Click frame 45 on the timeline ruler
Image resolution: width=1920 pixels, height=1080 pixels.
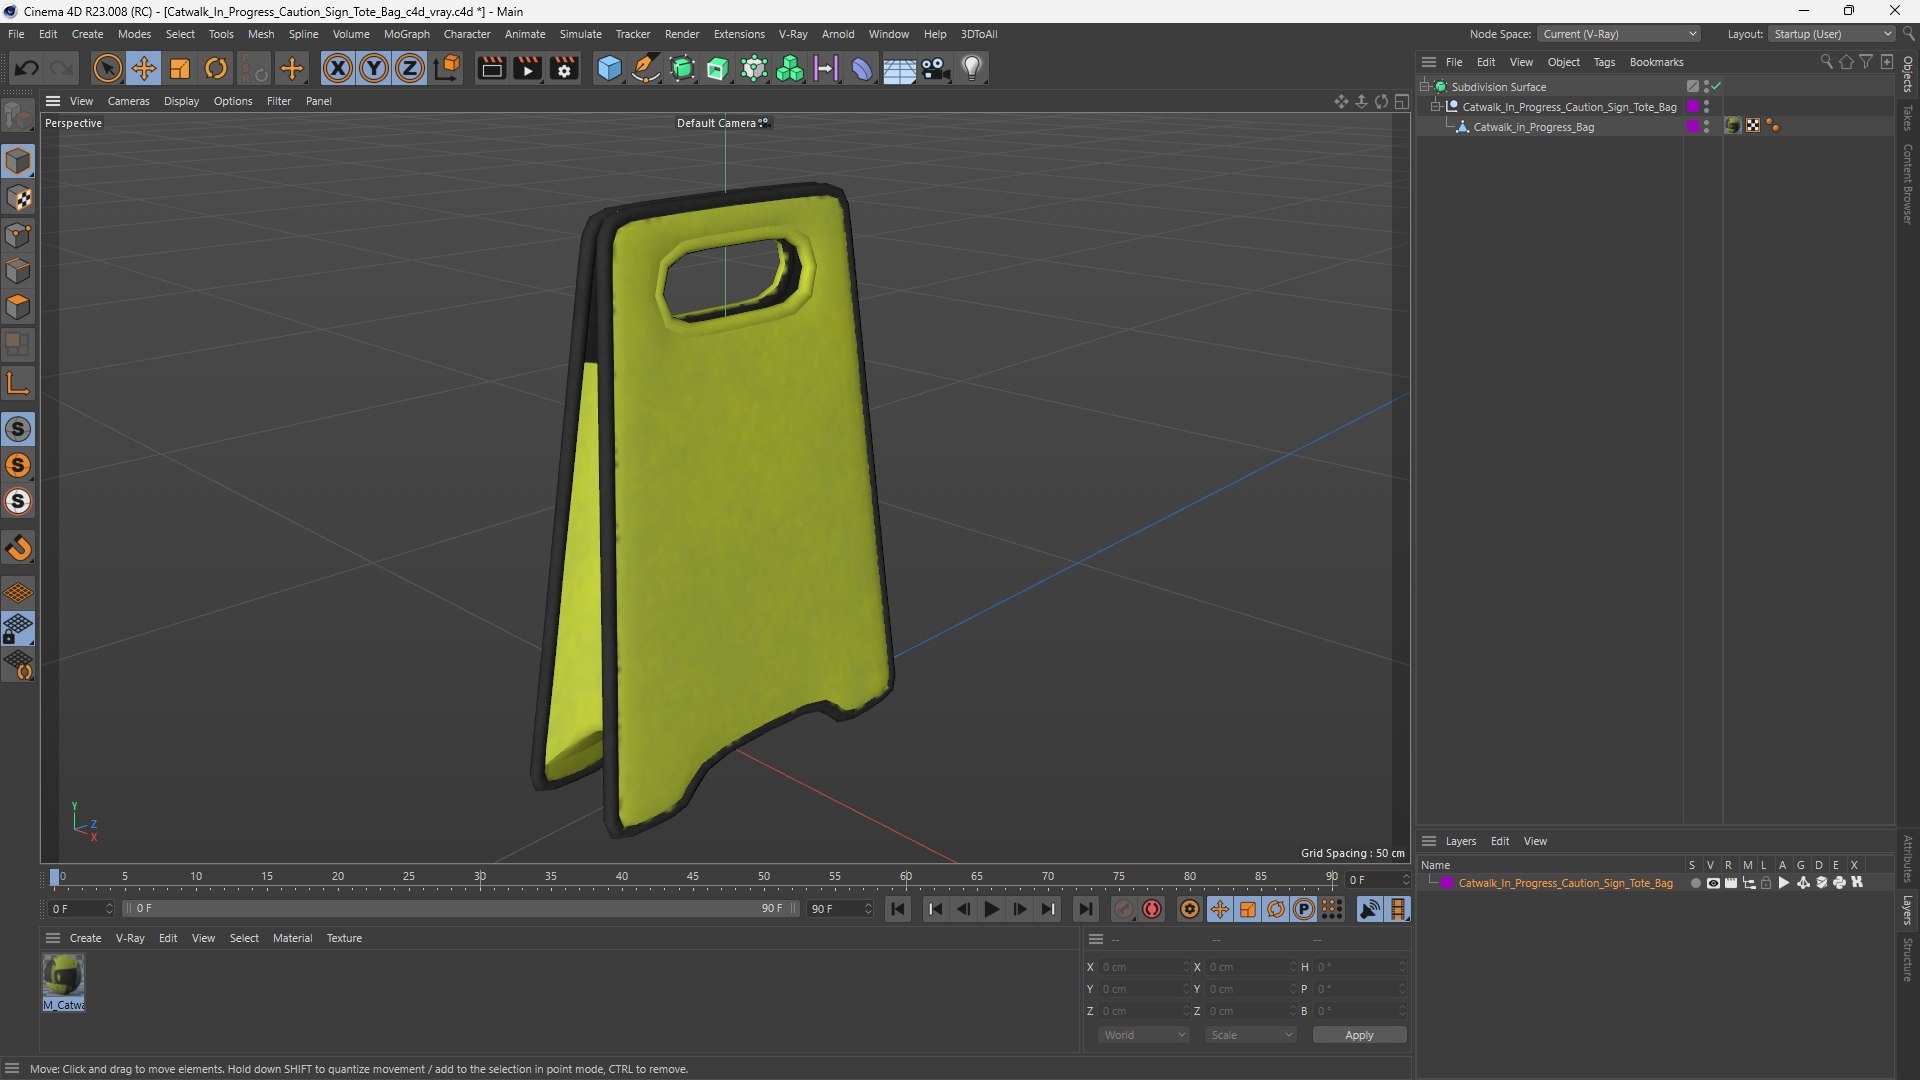coord(693,877)
